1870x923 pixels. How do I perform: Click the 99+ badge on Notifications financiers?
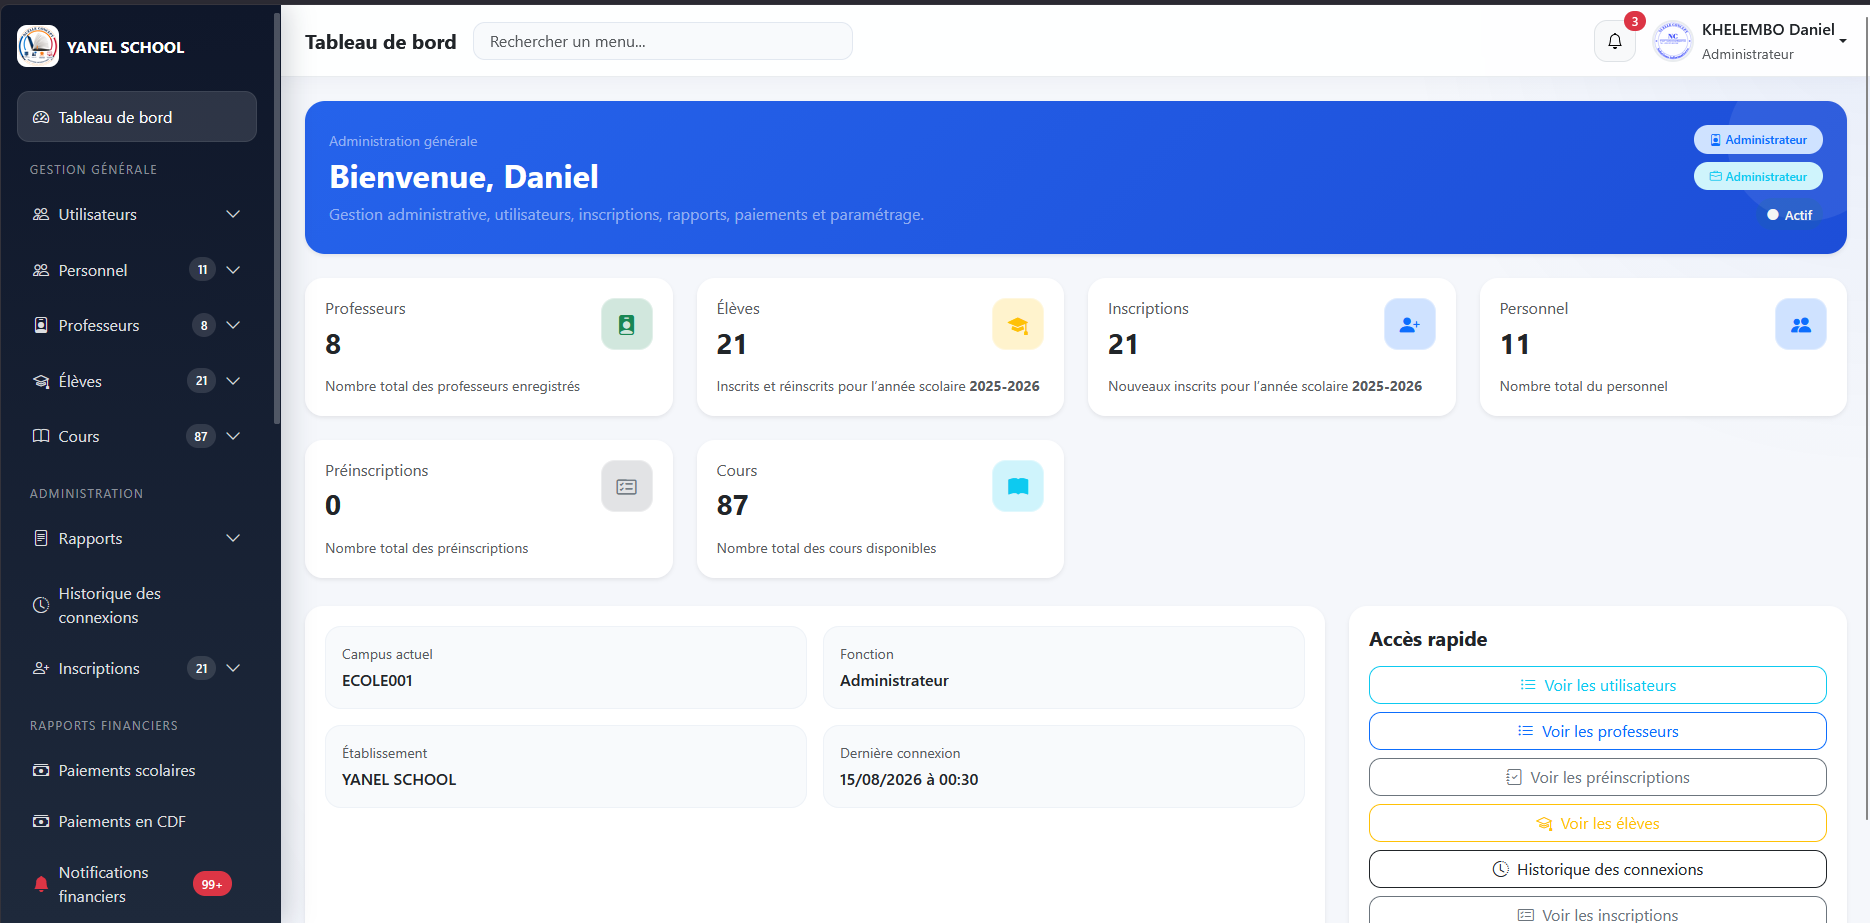pos(212,884)
